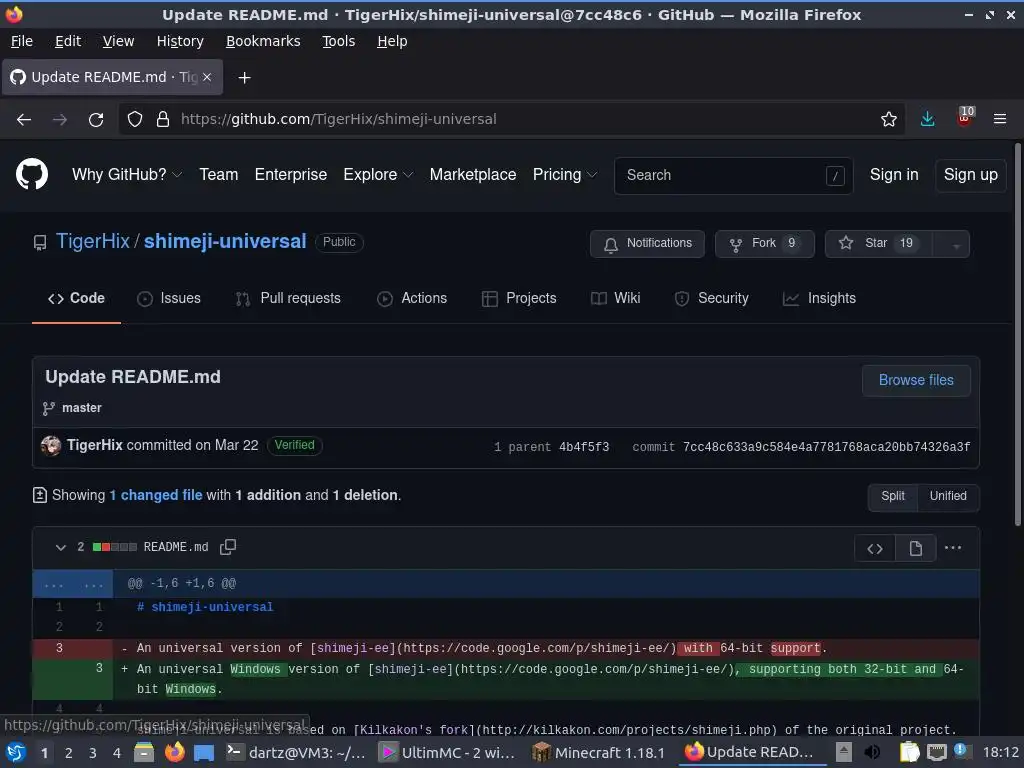This screenshot has width=1024, height=768.
Task: Open the TigerHix owner link in repo title
Action: [93, 242]
